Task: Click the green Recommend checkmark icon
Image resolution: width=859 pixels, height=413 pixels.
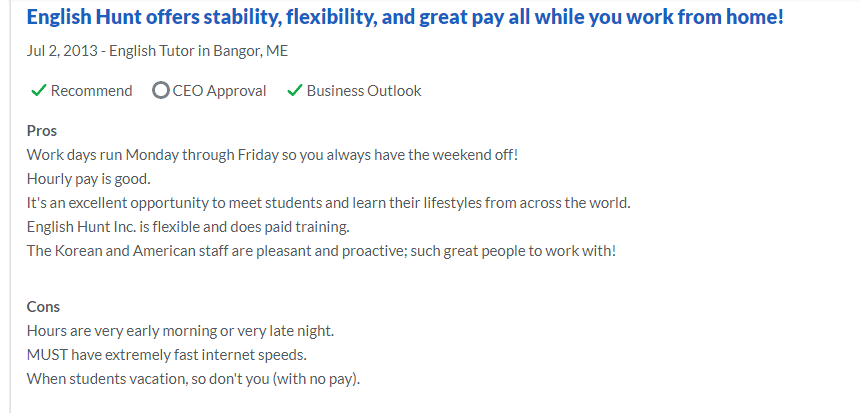Action: [x=38, y=91]
